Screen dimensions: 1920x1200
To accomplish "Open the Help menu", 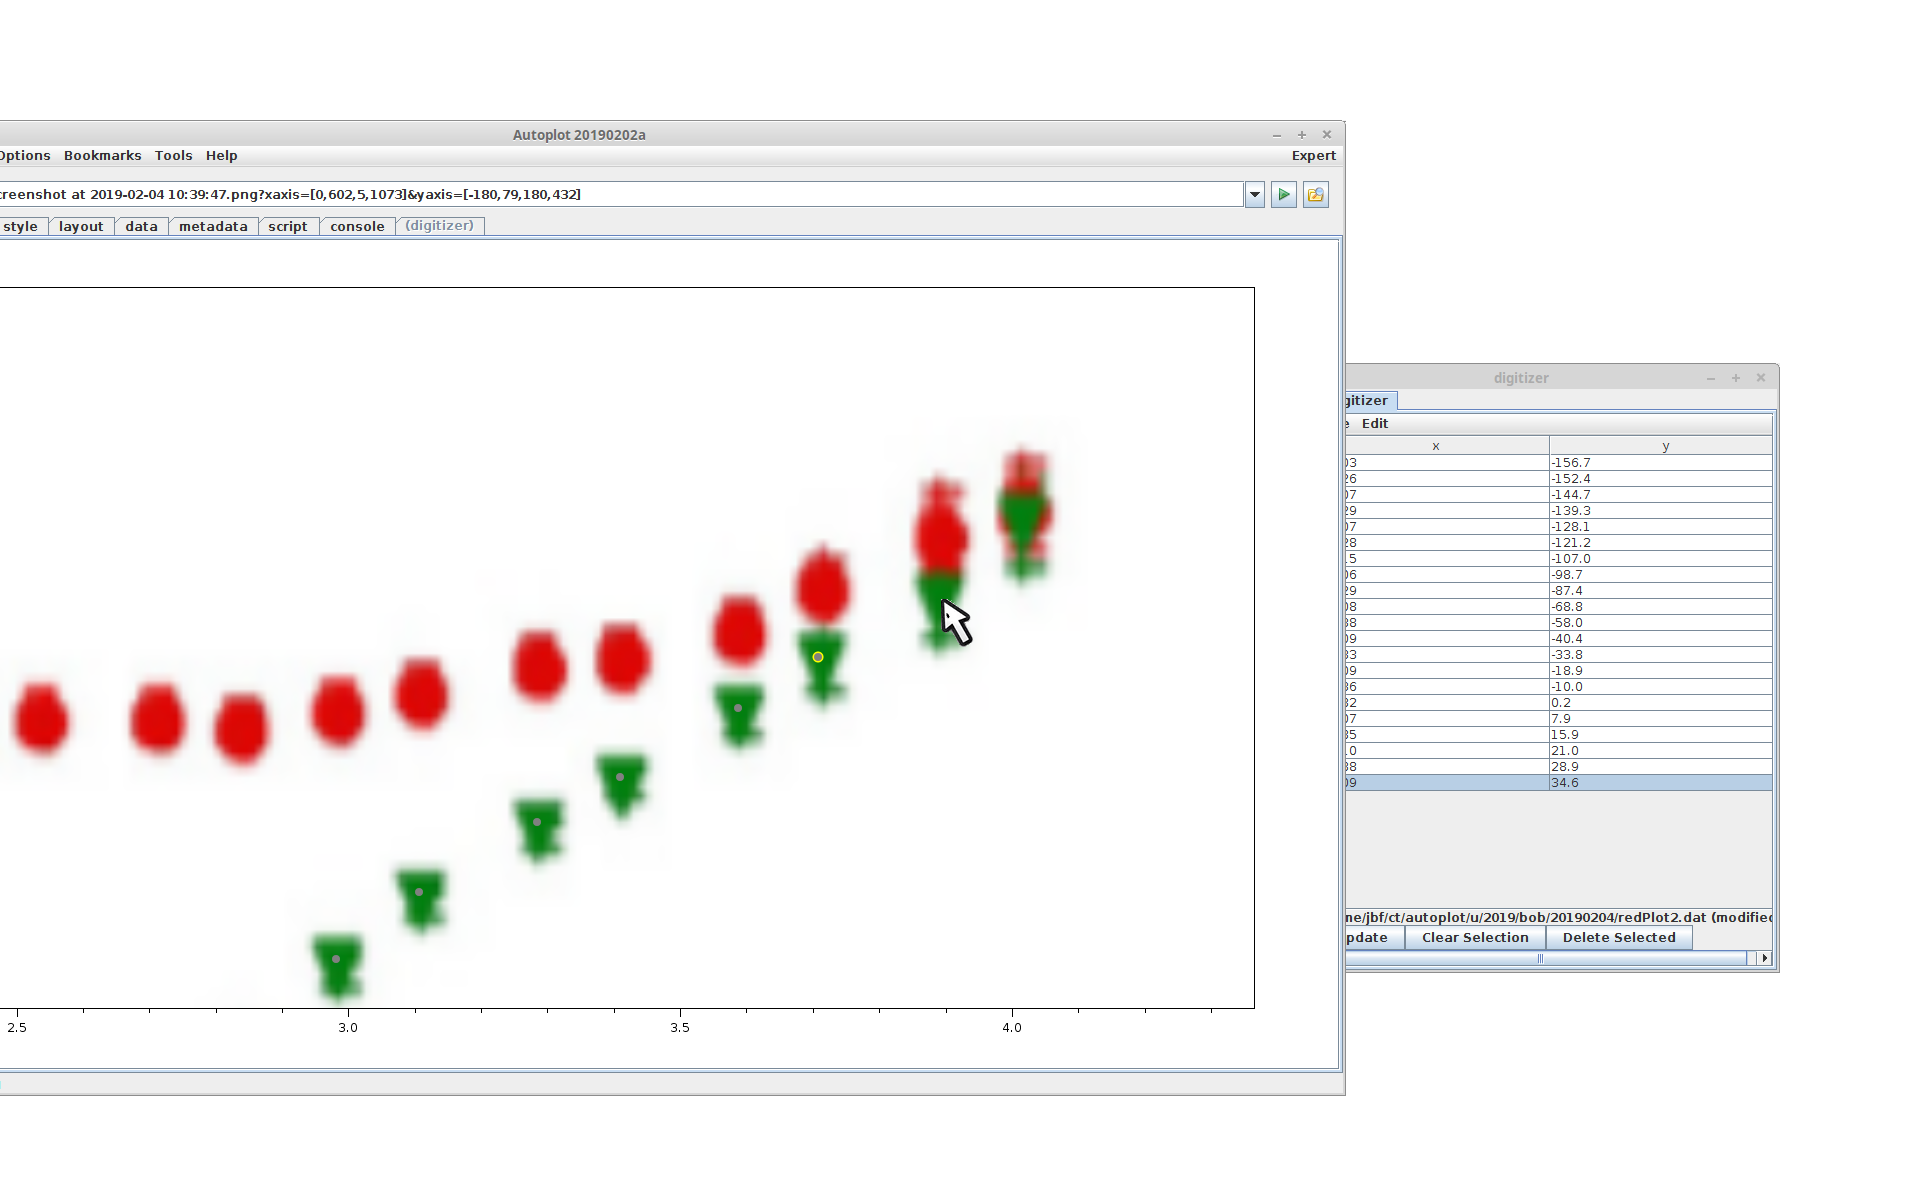I will [x=221, y=156].
